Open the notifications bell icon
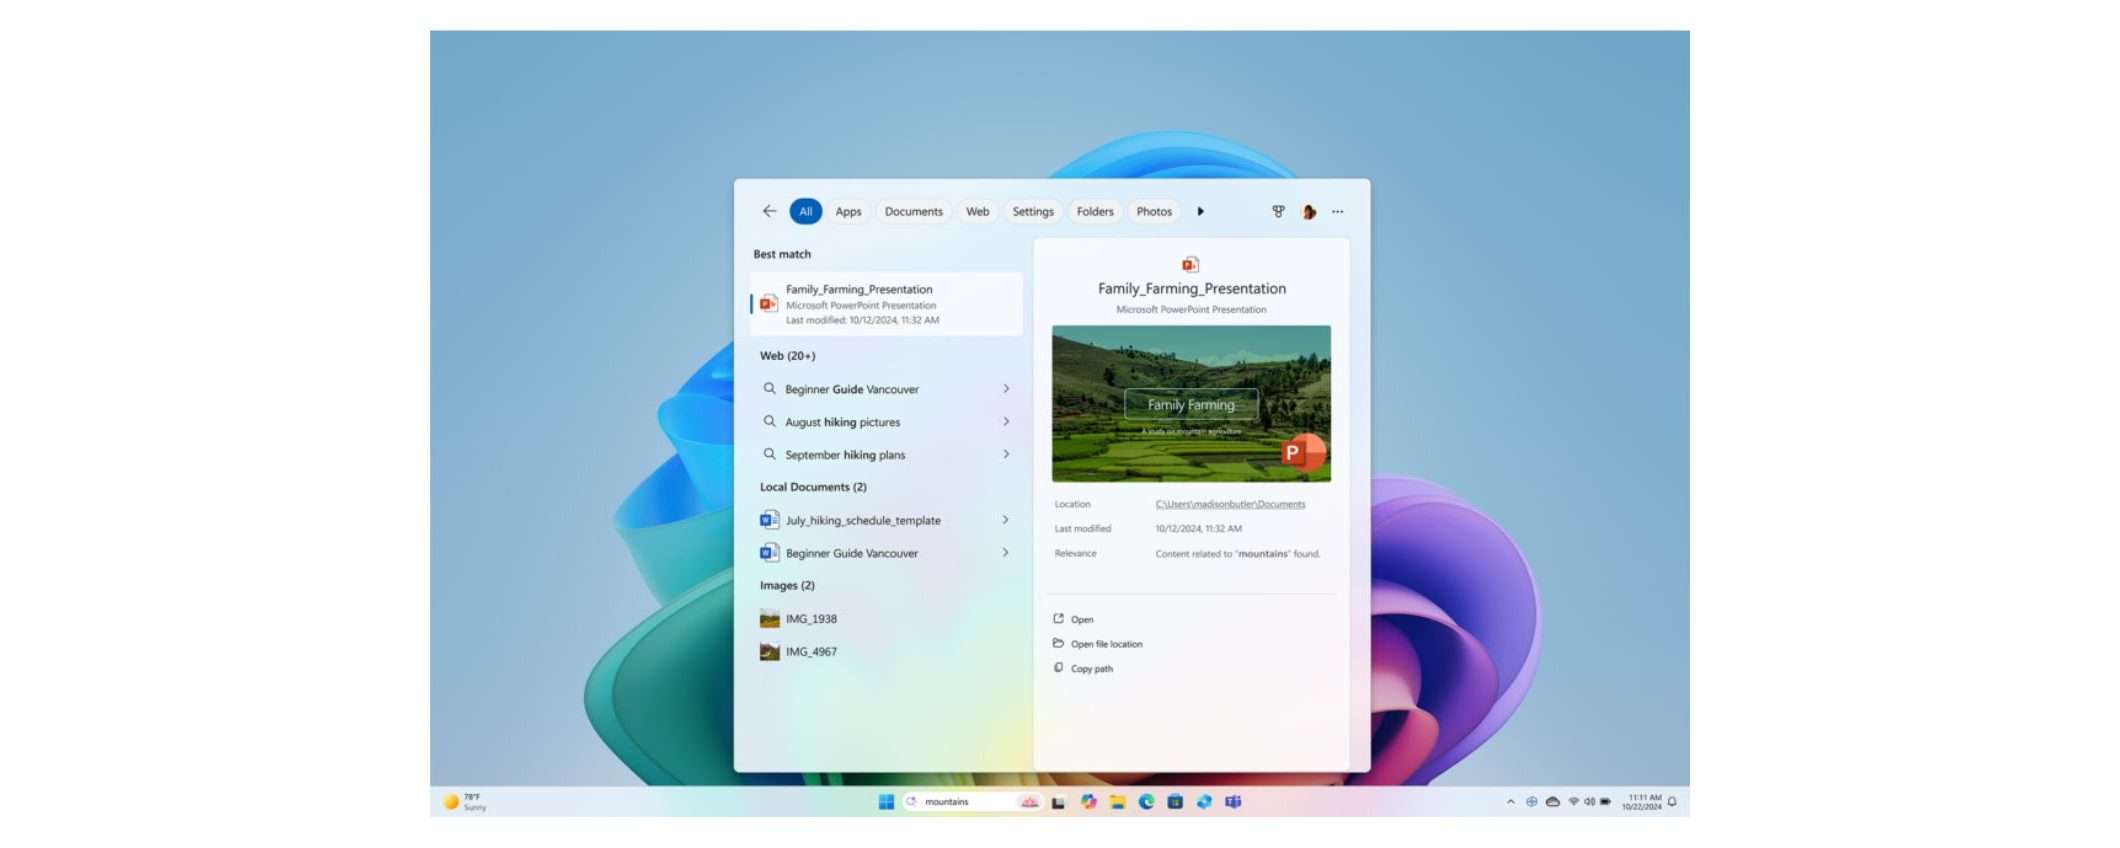The image size is (2120, 848). coord(1672,801)
